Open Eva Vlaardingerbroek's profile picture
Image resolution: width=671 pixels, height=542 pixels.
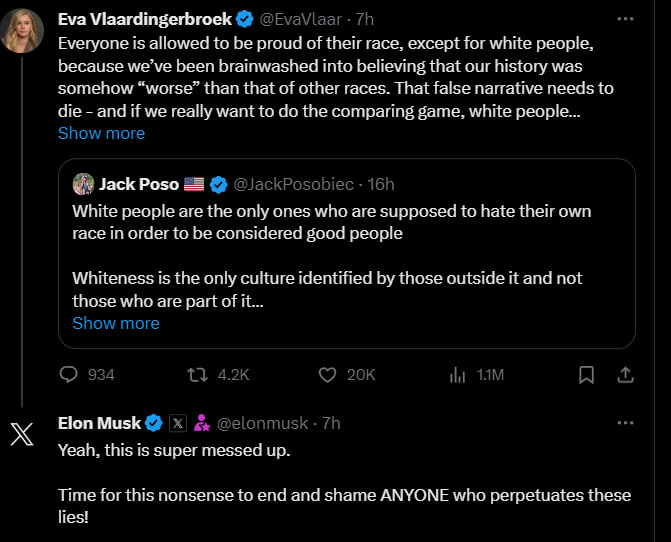23,31
